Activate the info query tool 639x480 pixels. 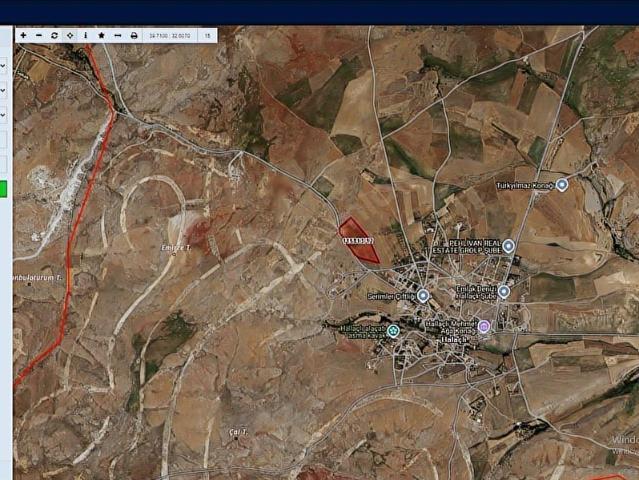tap(85, 35)
